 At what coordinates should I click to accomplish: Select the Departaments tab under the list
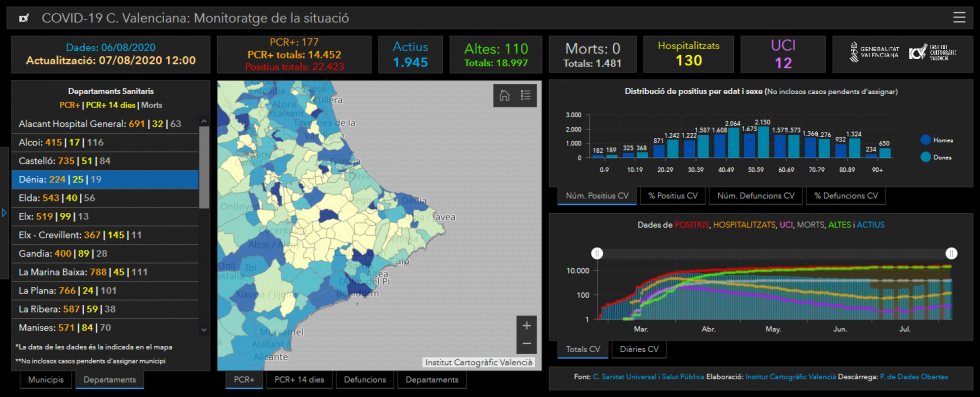pyautogui.click(x=109, y=379)
